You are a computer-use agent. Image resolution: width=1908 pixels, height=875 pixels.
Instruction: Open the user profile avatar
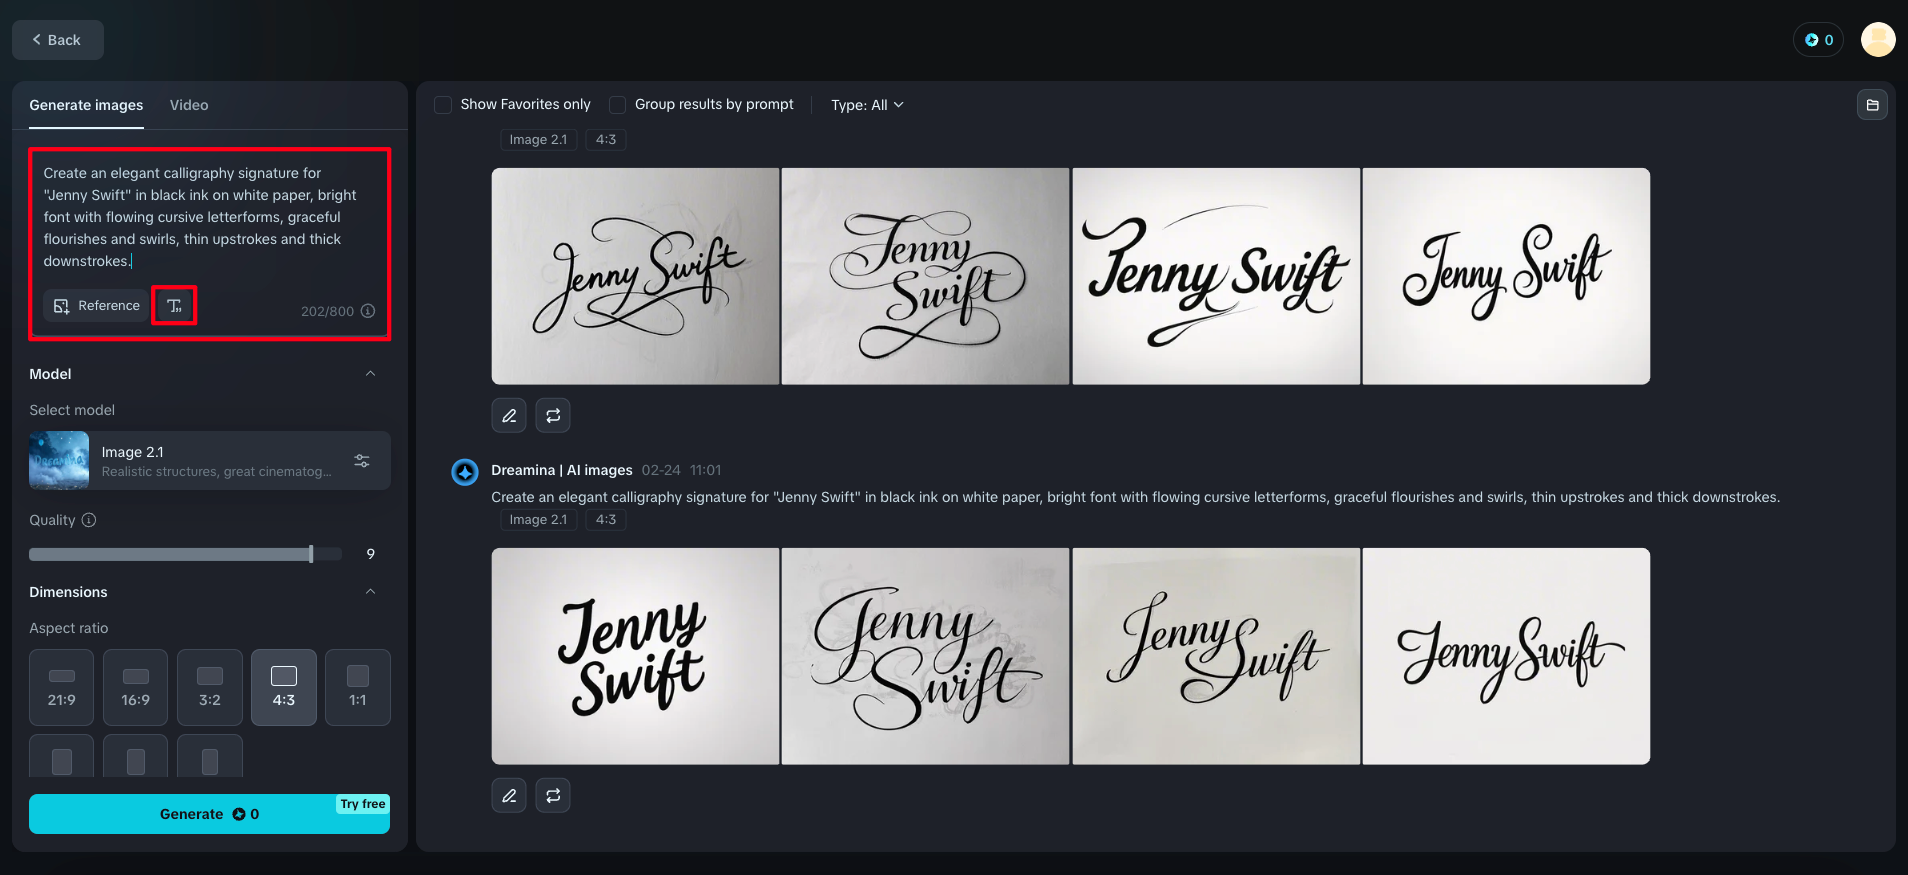click(1877, 40)
